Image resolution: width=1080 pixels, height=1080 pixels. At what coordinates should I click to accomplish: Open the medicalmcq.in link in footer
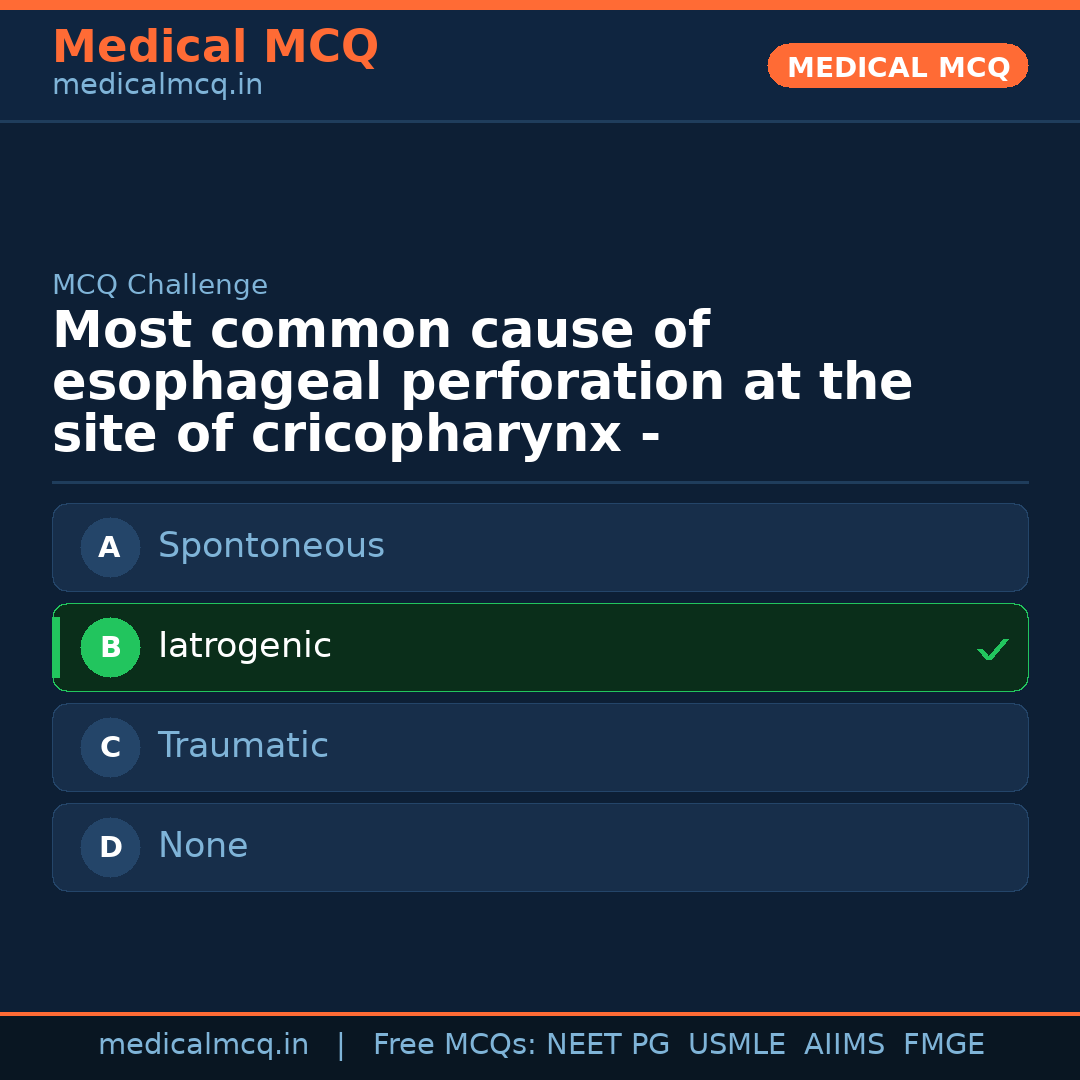(x=204, y=1044)
